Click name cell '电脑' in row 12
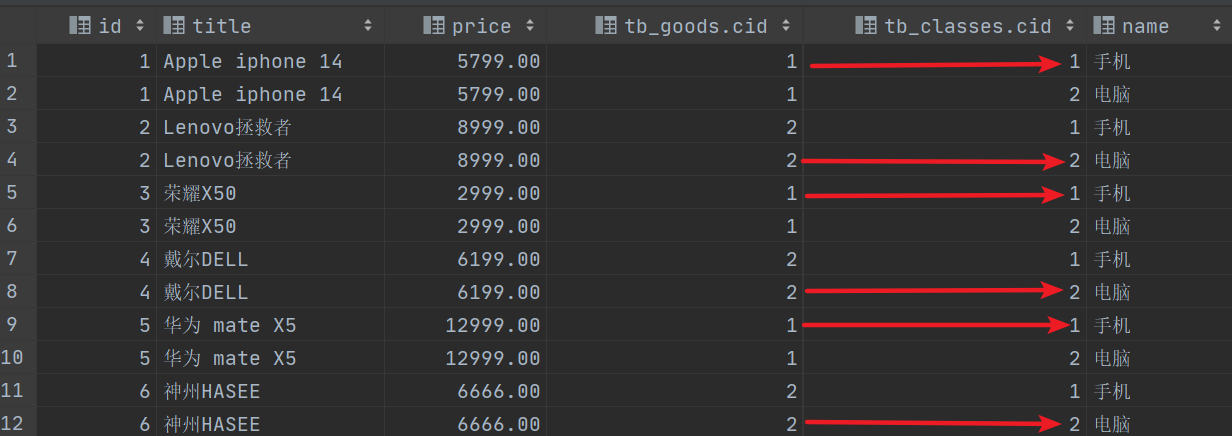The width and height of the screenshot is (1232, 436). pos(1112,424)
